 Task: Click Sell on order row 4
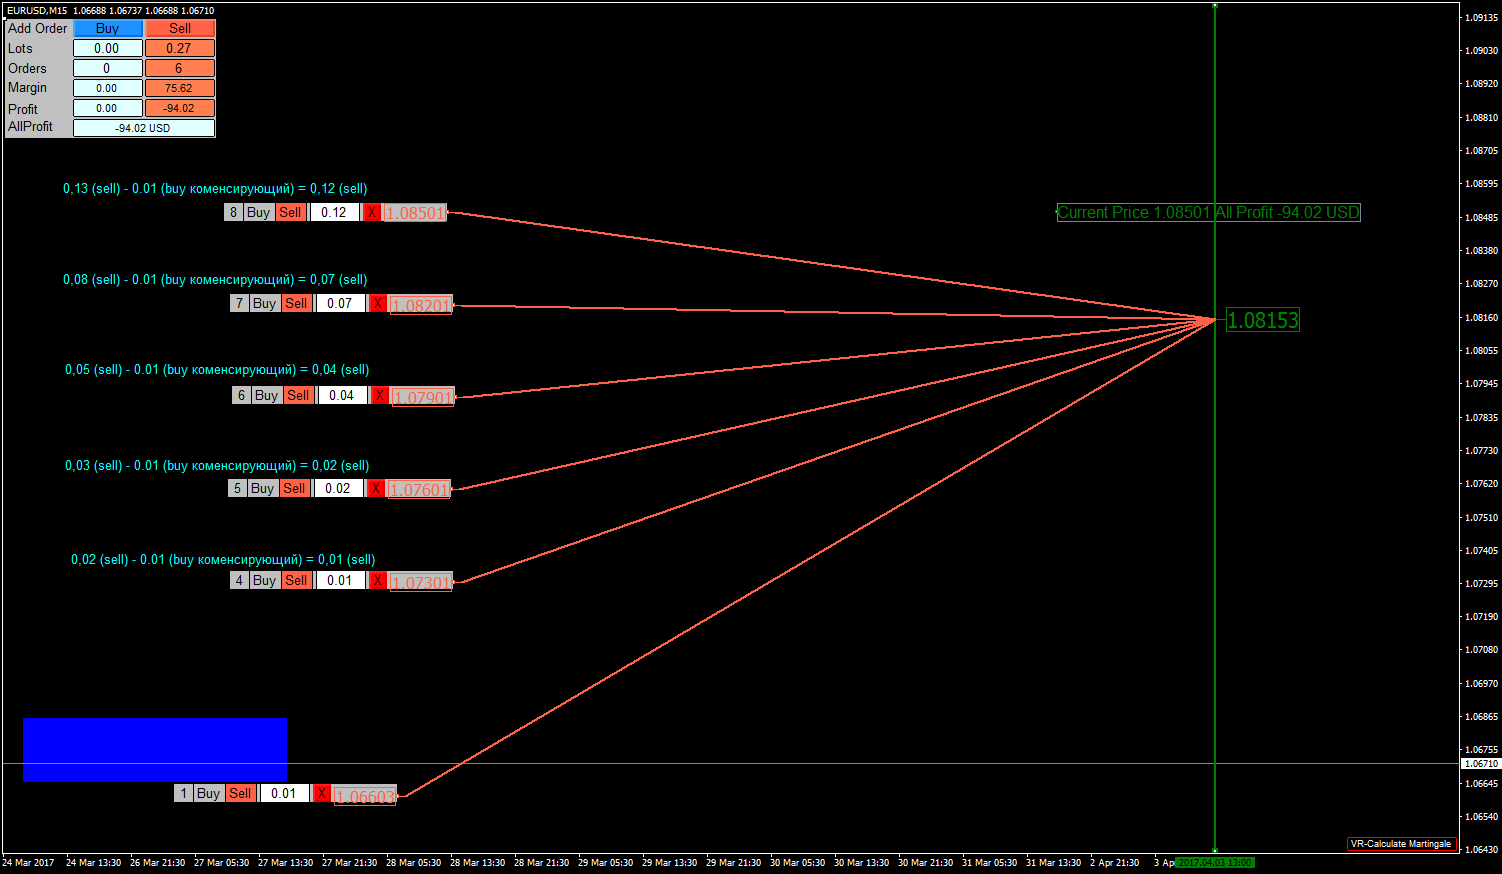point(296,580)
